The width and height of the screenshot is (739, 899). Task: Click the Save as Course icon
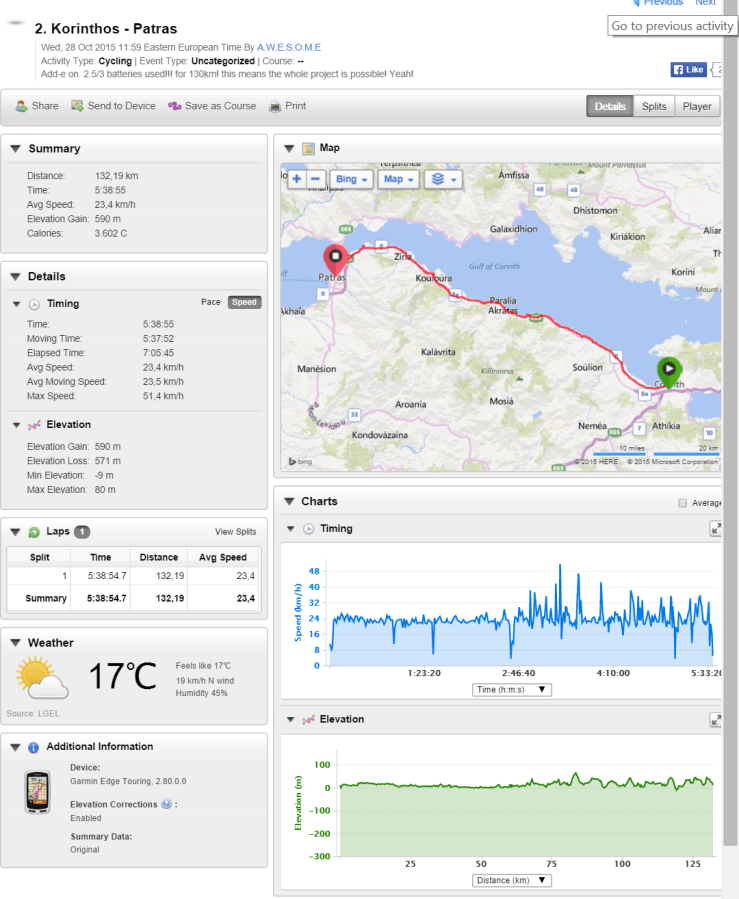(x=174, y=106)
